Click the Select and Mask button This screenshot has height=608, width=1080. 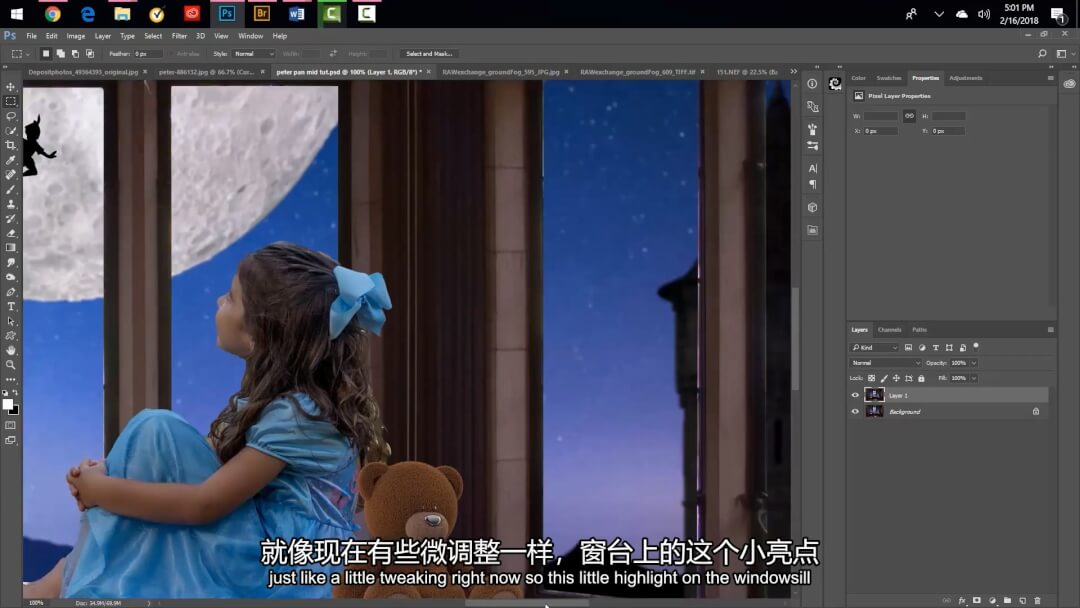(x=428, y=54)
